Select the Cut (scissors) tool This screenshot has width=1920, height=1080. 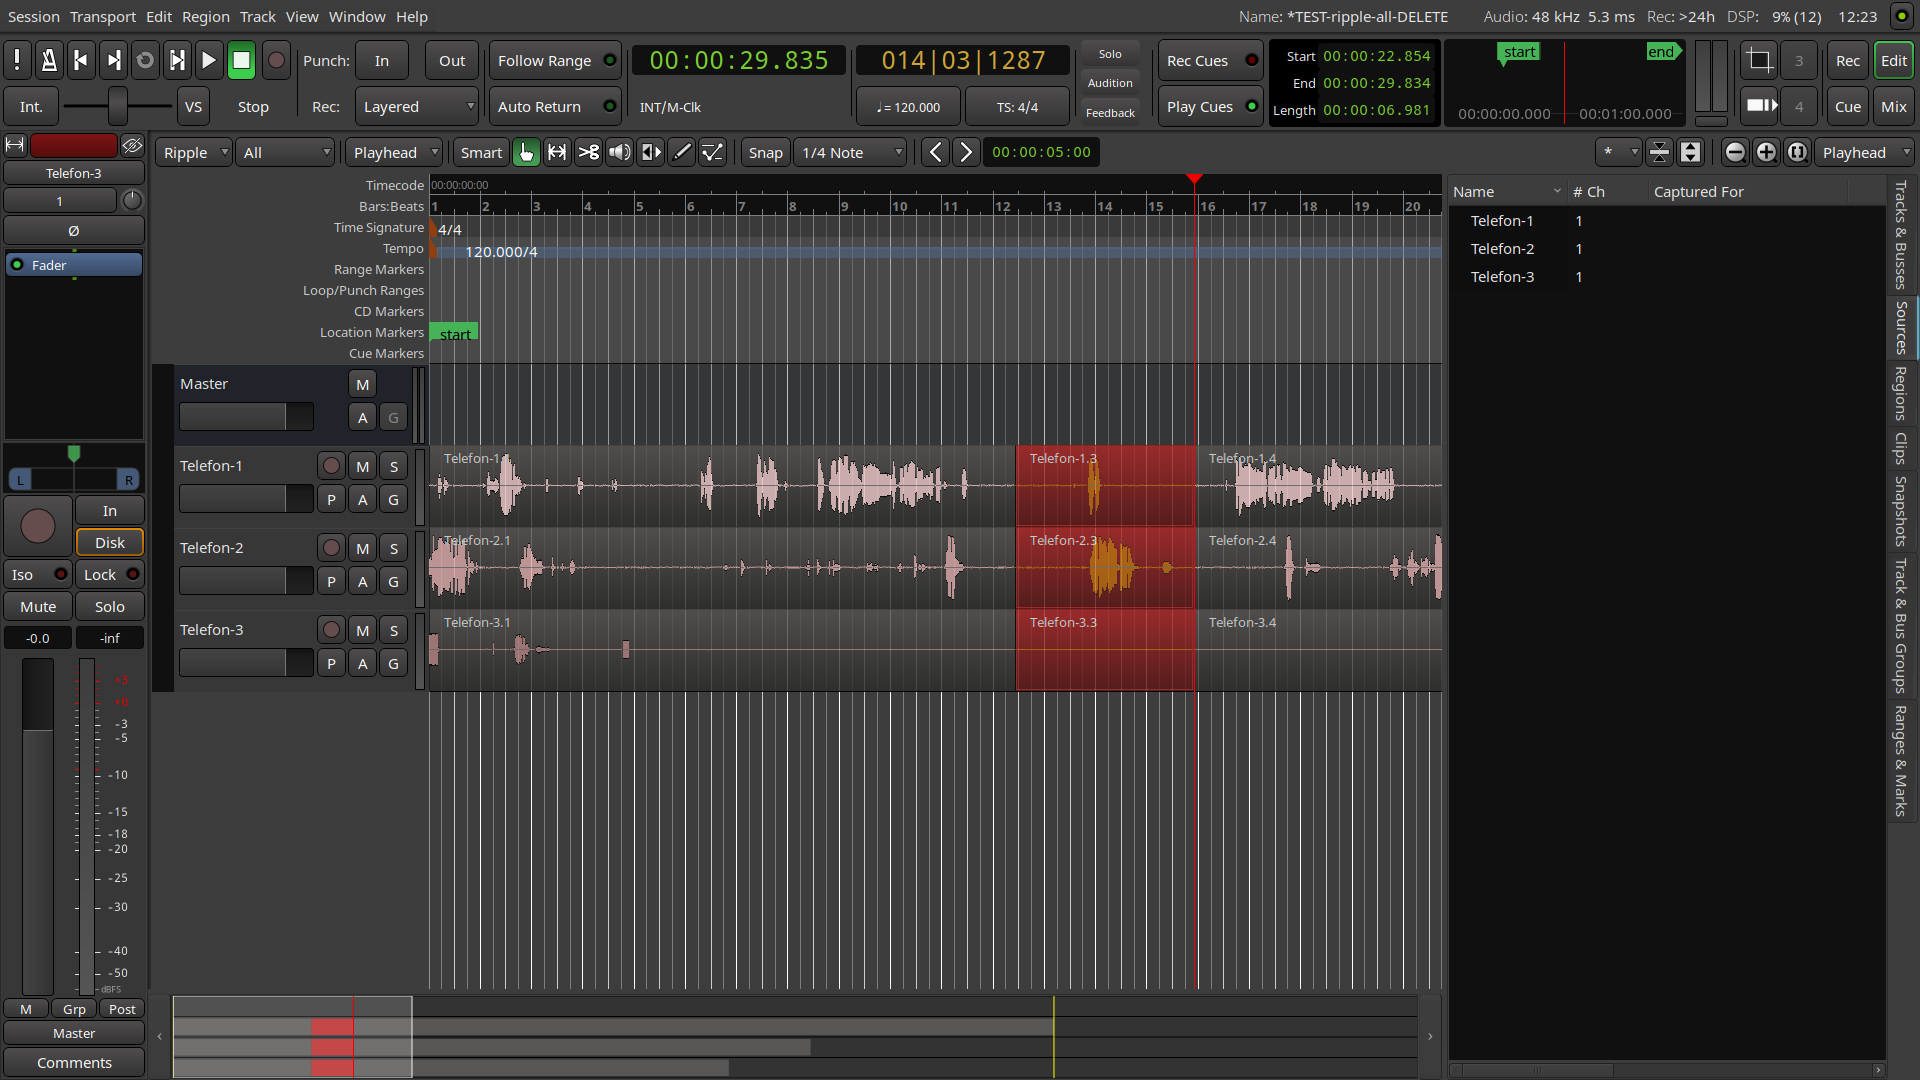[x=589, y=152]
